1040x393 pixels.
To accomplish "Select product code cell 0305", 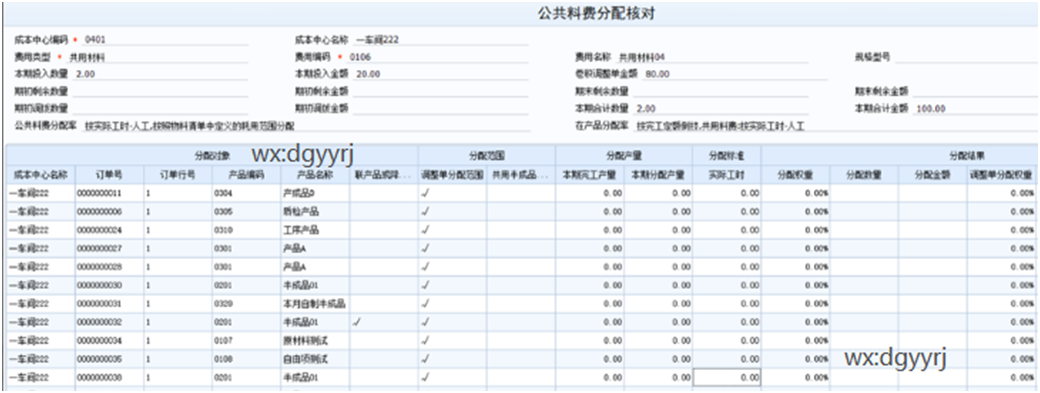I will coord(246,211).
